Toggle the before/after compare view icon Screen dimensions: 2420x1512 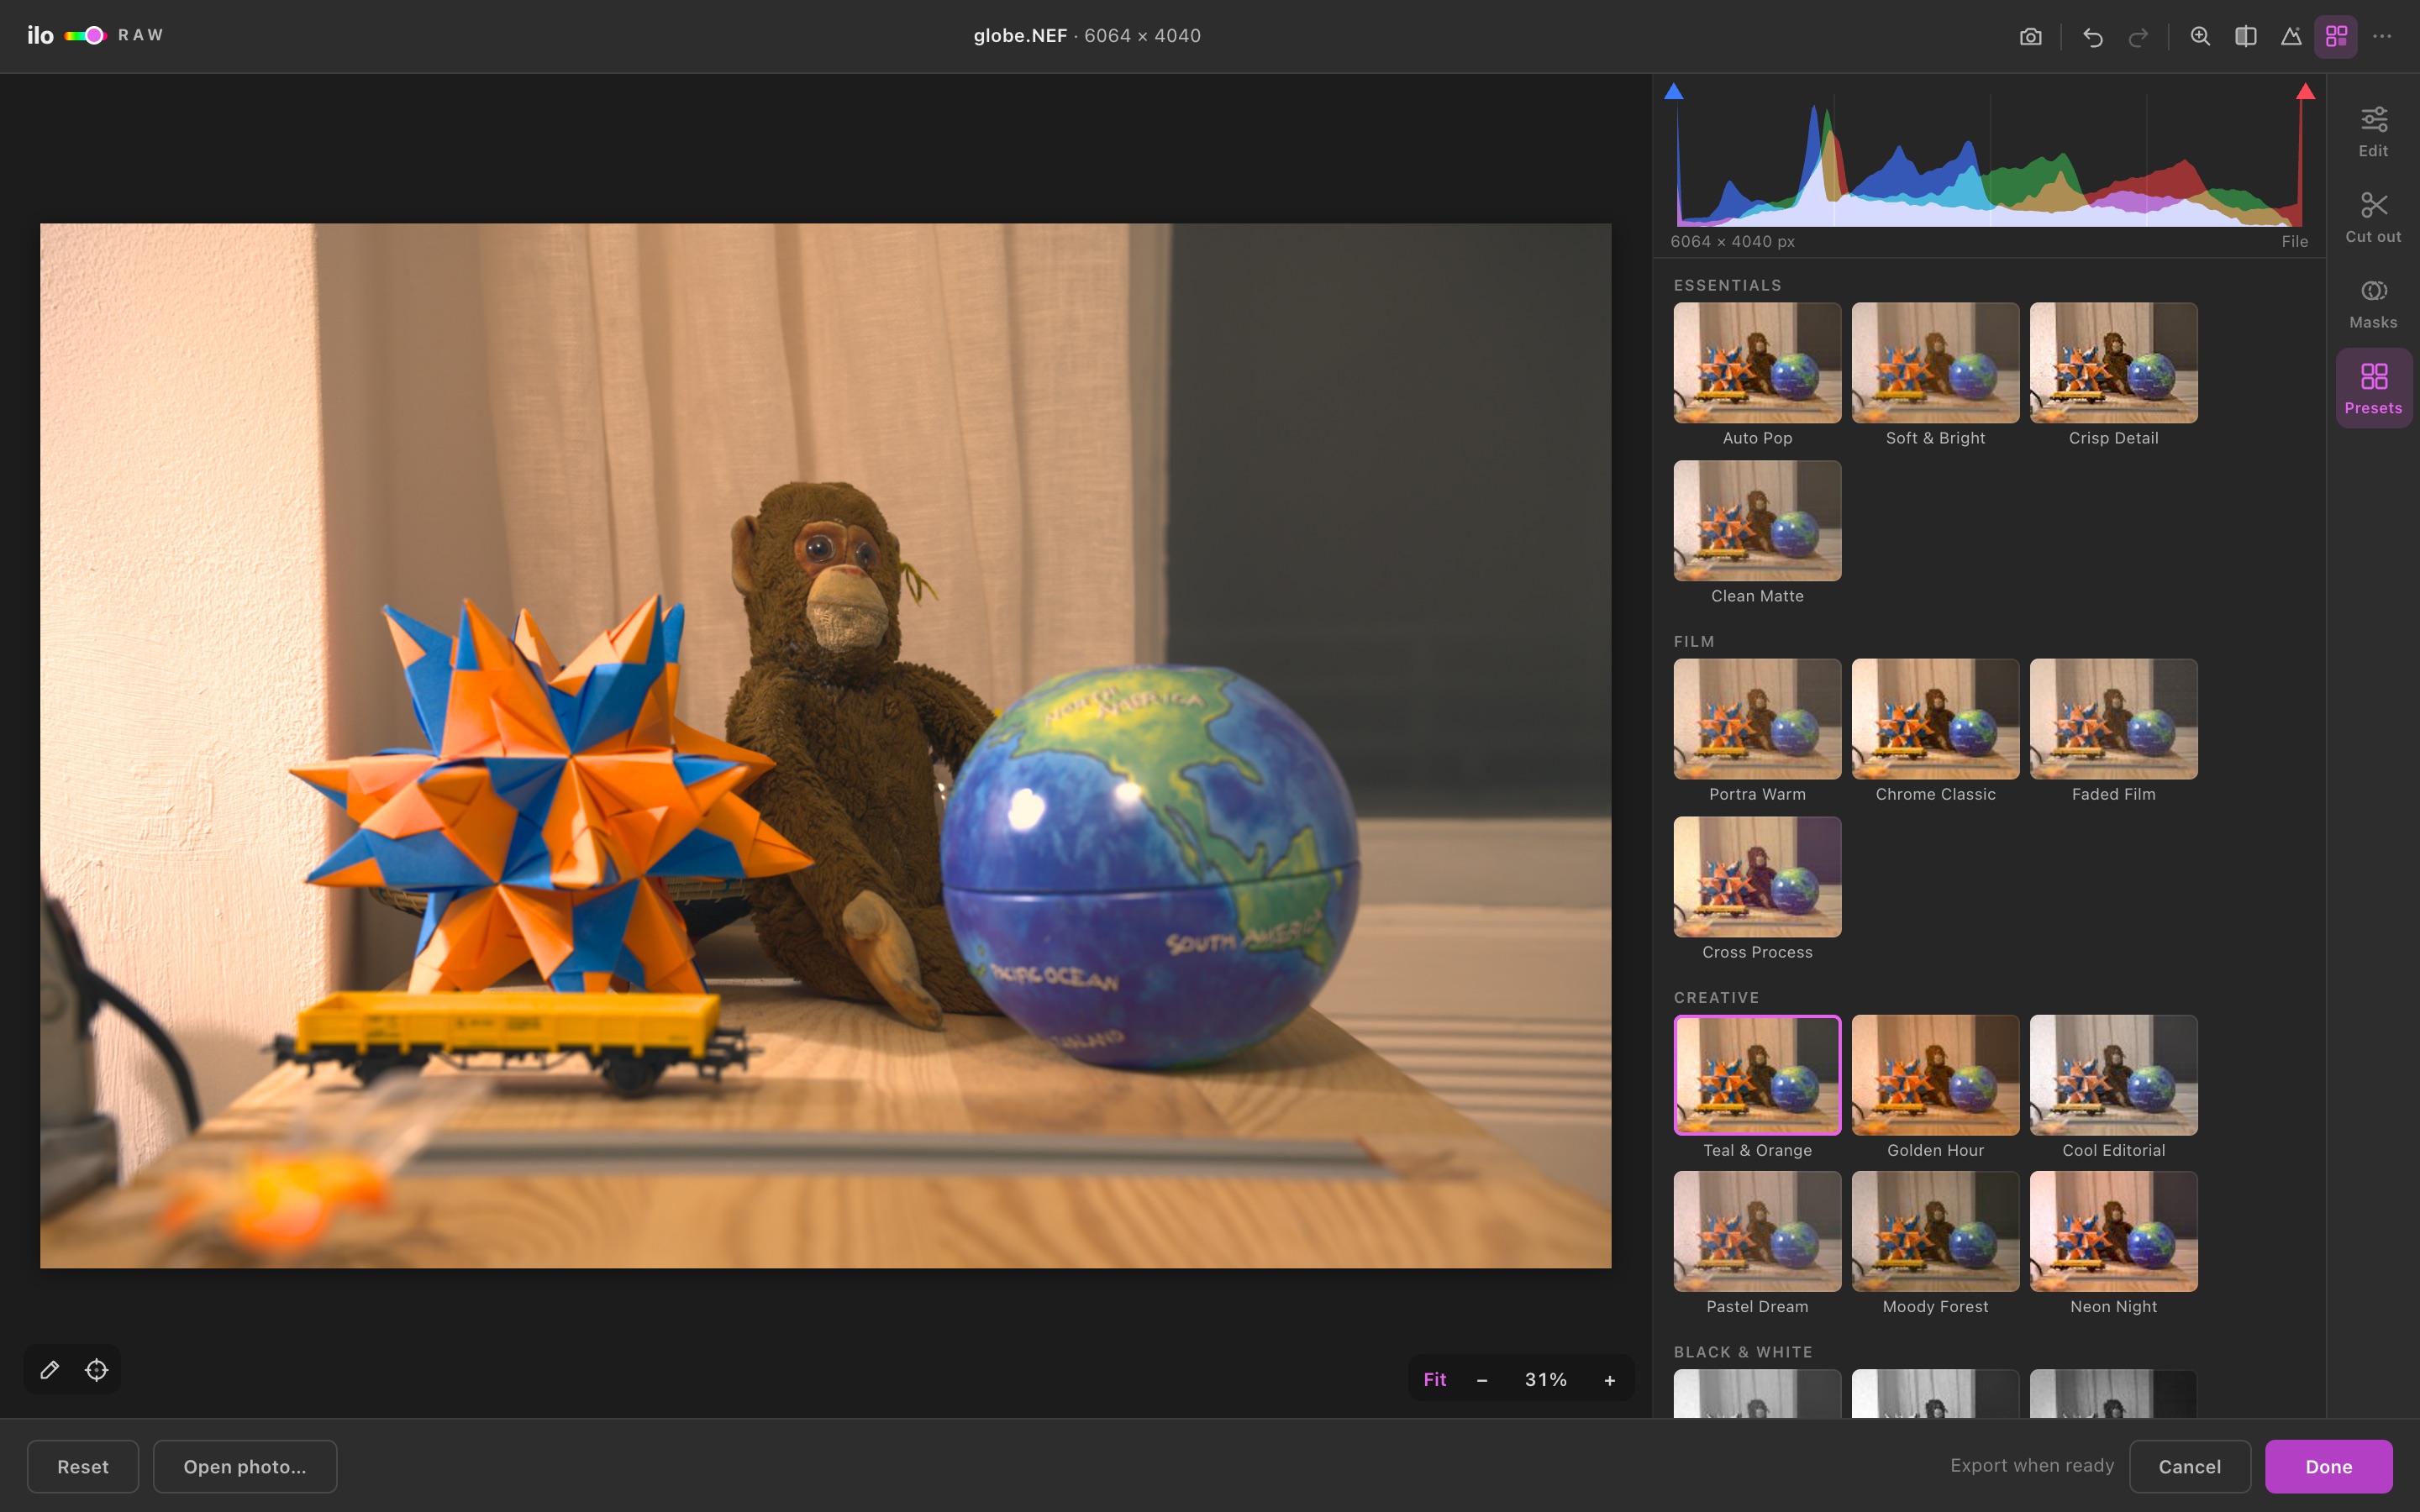click(x=2245, y=37)
